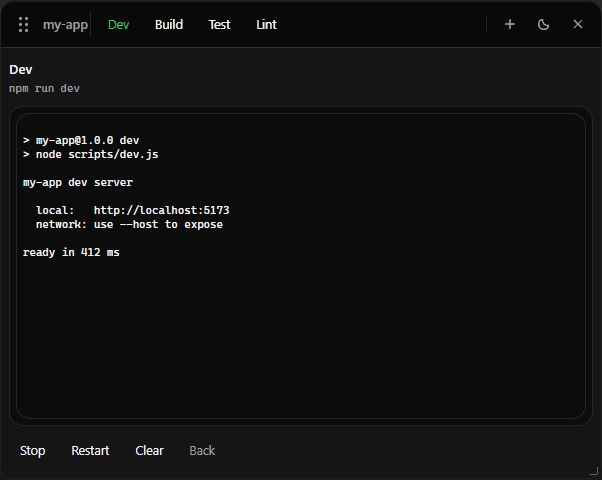The height and width of the screenshot is (480, 602).
Task: Open the Lint tab
Action: tap(266, 25)
